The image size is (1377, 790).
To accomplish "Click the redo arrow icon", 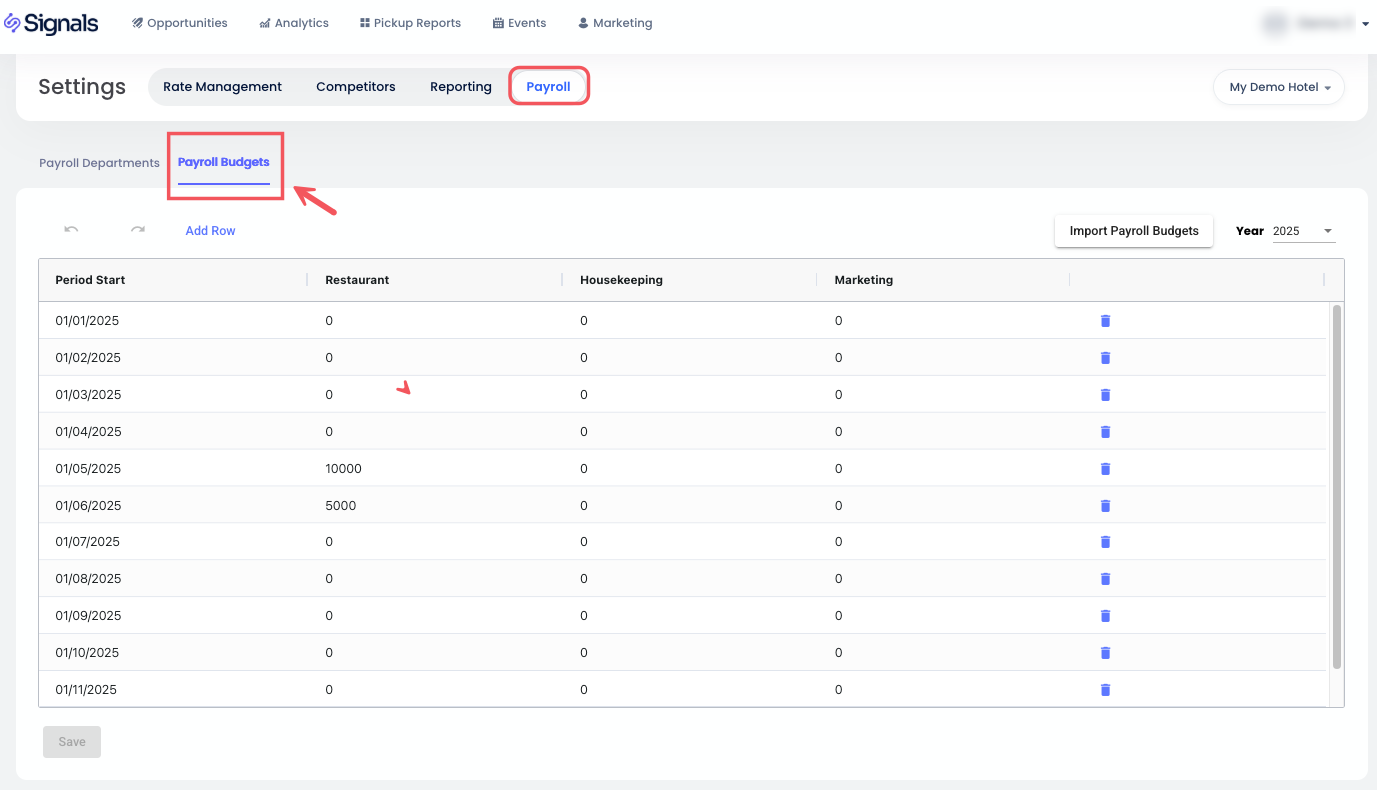I will pos(137,230).
